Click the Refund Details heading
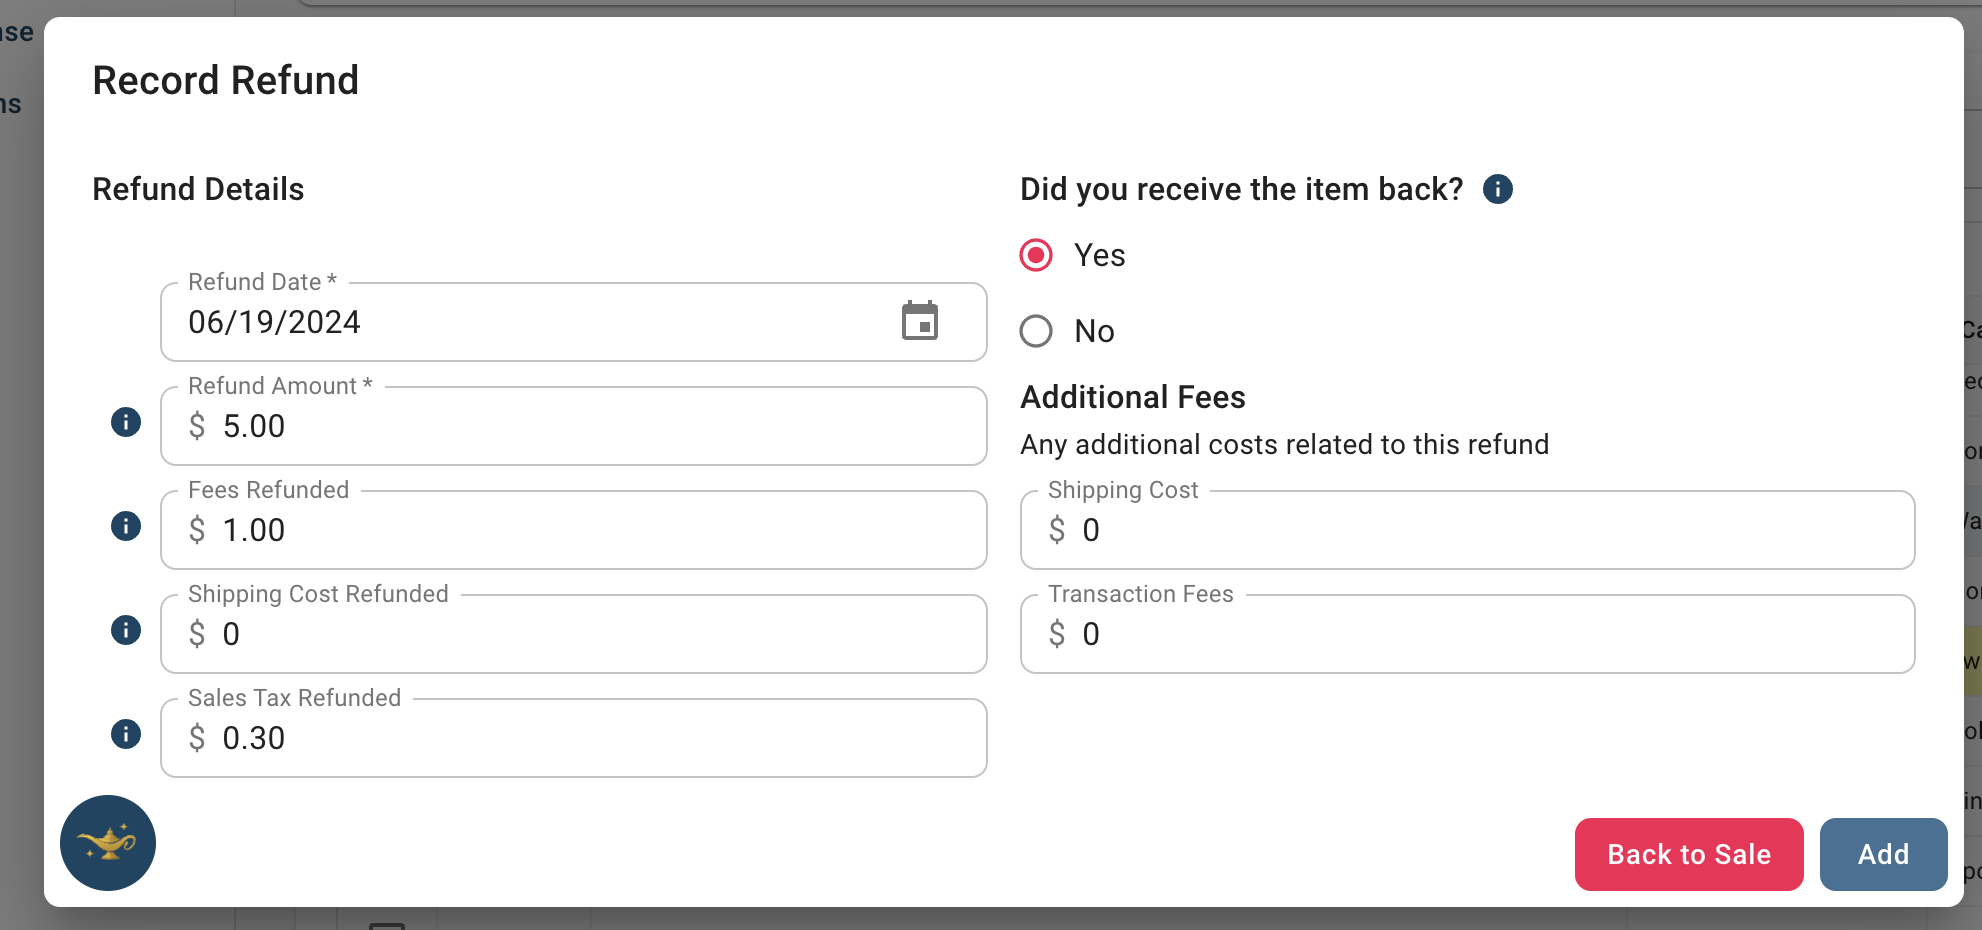1982x930 pixels. 198,189
